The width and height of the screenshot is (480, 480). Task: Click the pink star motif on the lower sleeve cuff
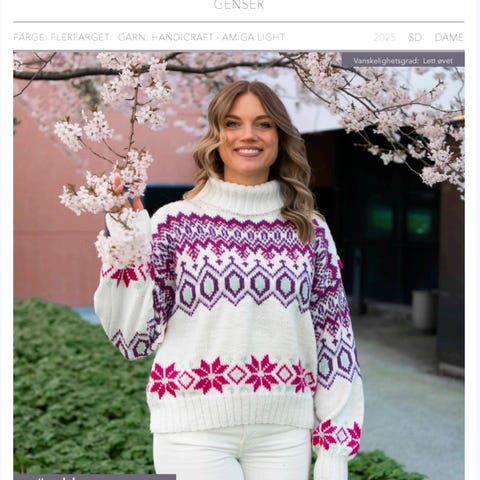337,437
